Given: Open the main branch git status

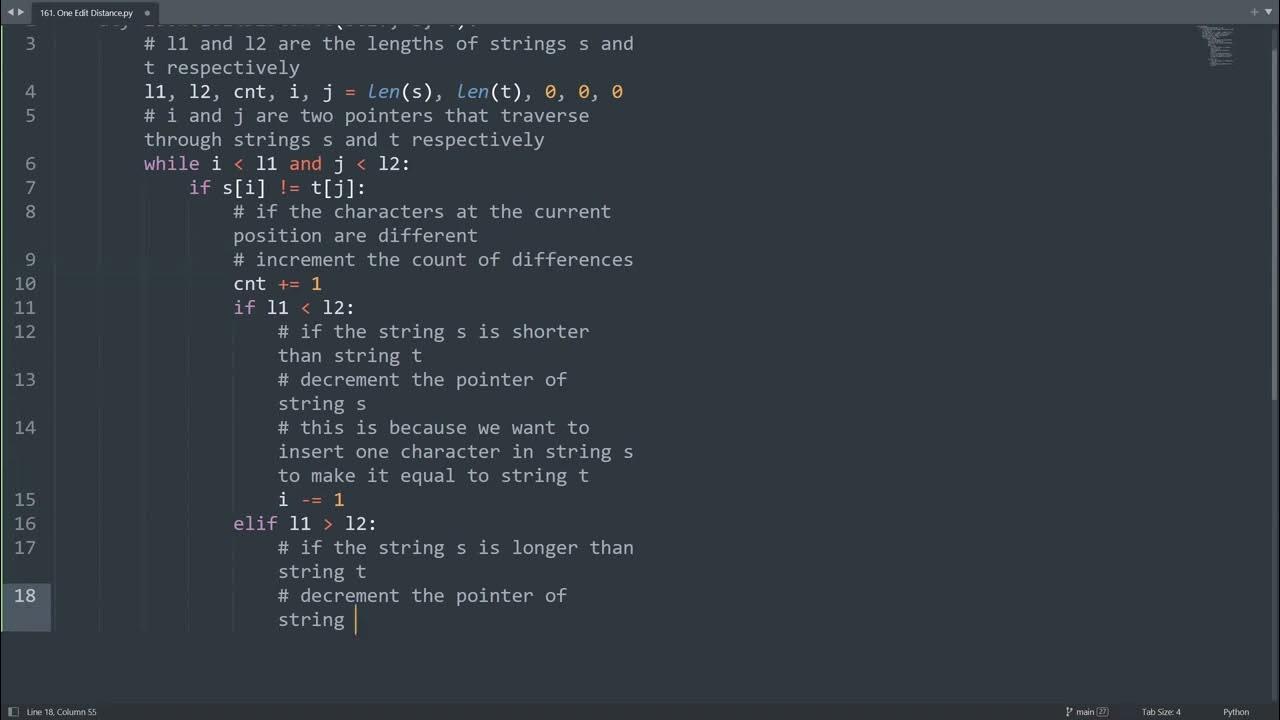Looking at the screenshot, I should (1084, 712).
